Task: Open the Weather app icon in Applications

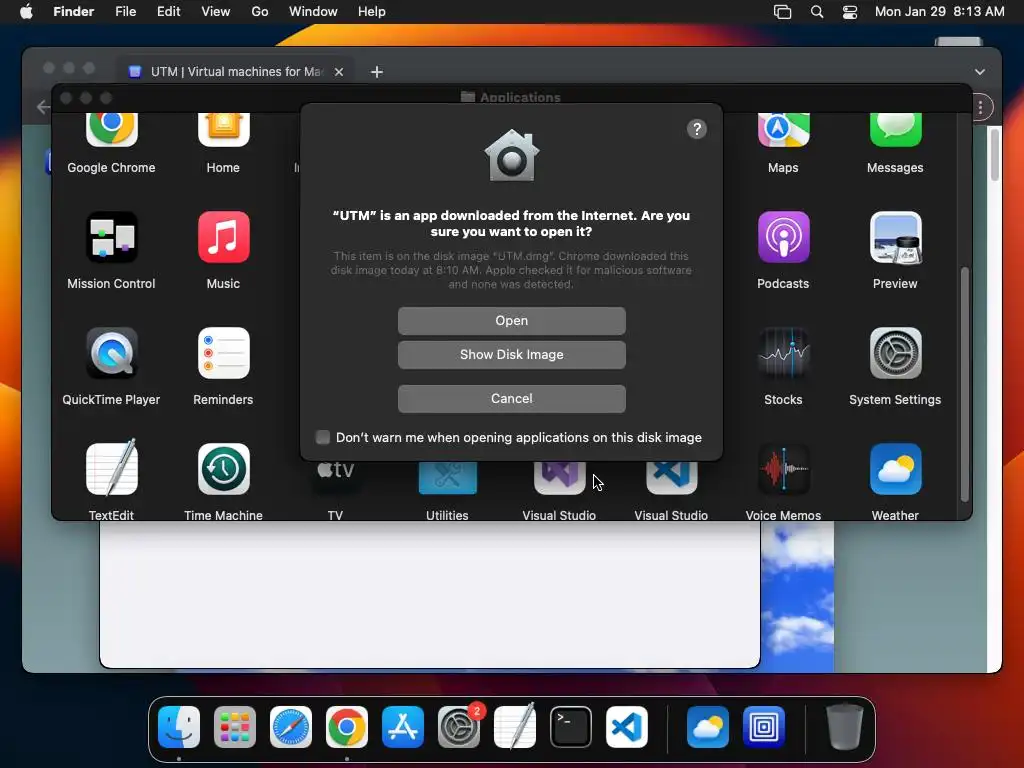Action: click(895, 469)
